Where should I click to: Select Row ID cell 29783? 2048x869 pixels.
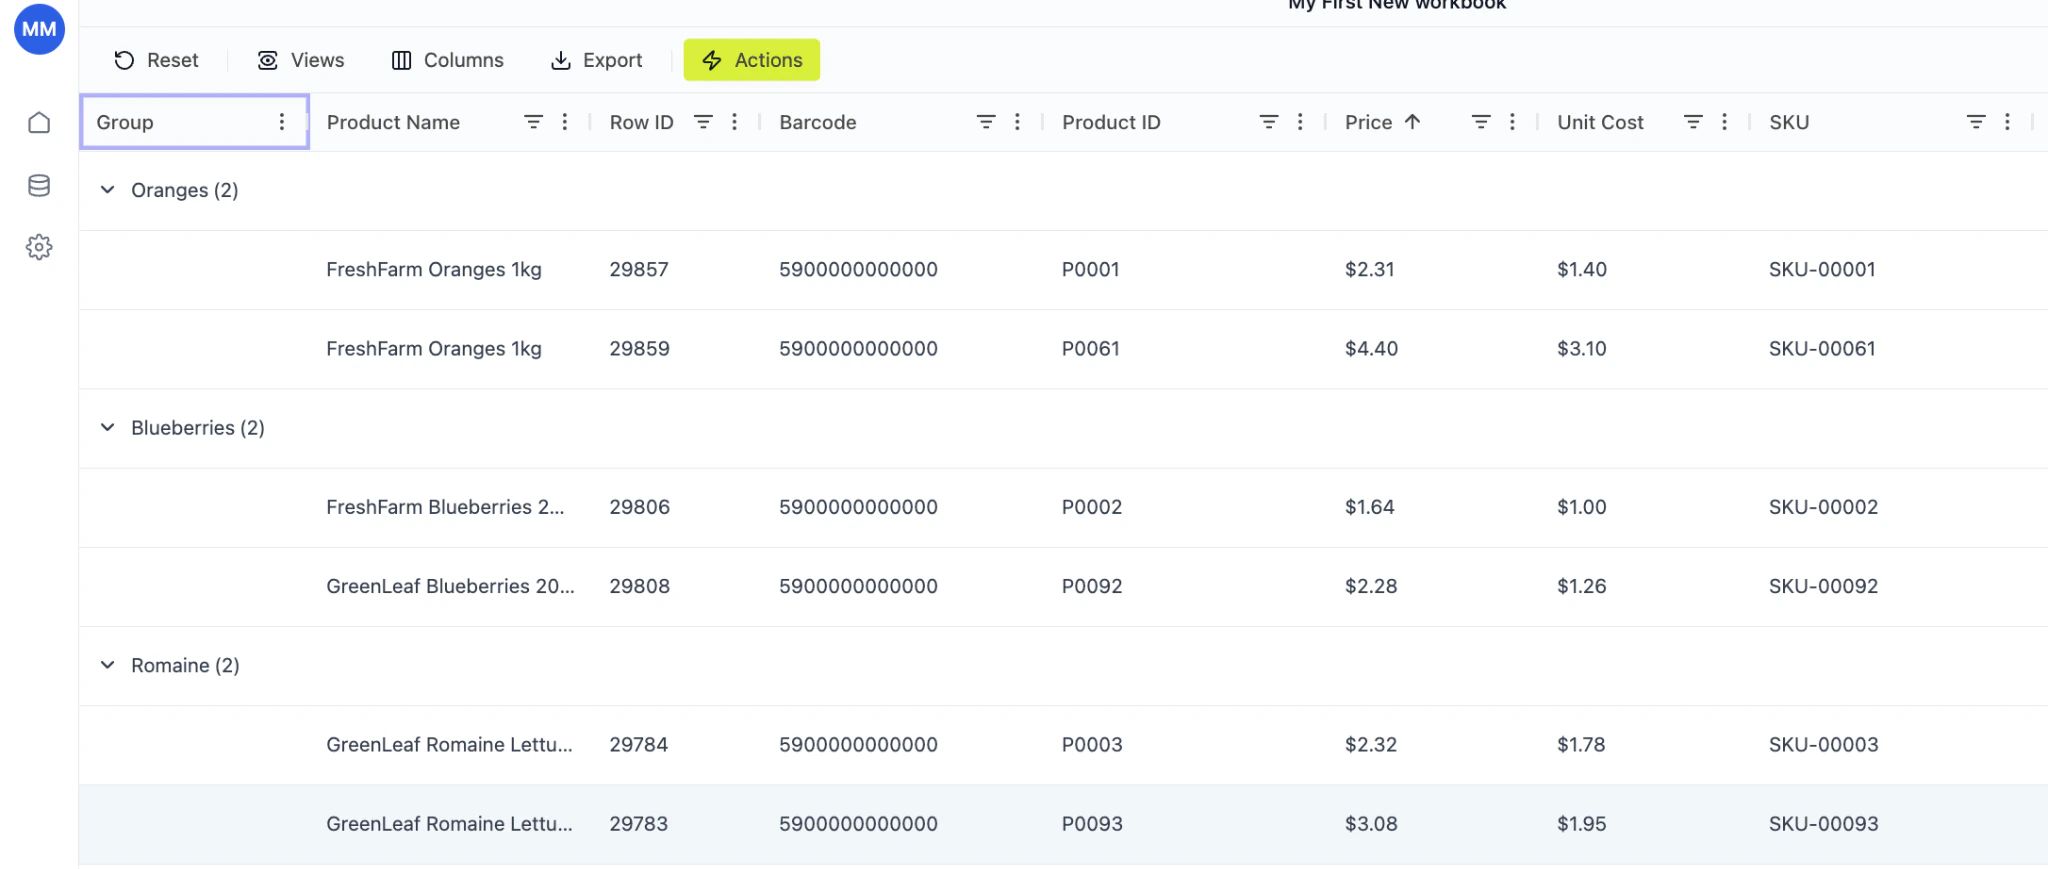pos(639,824)
